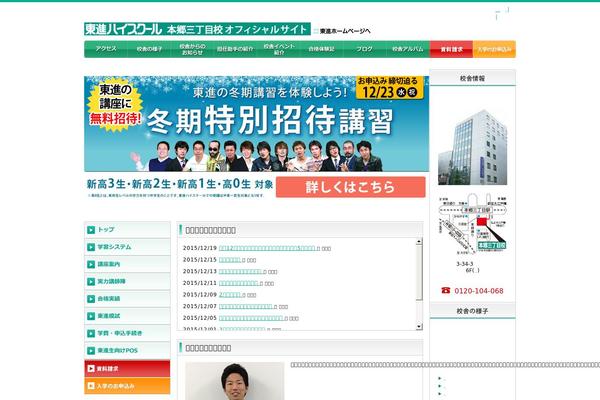Image resolution: width=600 pixels, height=400 pixels.
Task: Open the news link dated 2015/12/07
Action: point(246,306)
